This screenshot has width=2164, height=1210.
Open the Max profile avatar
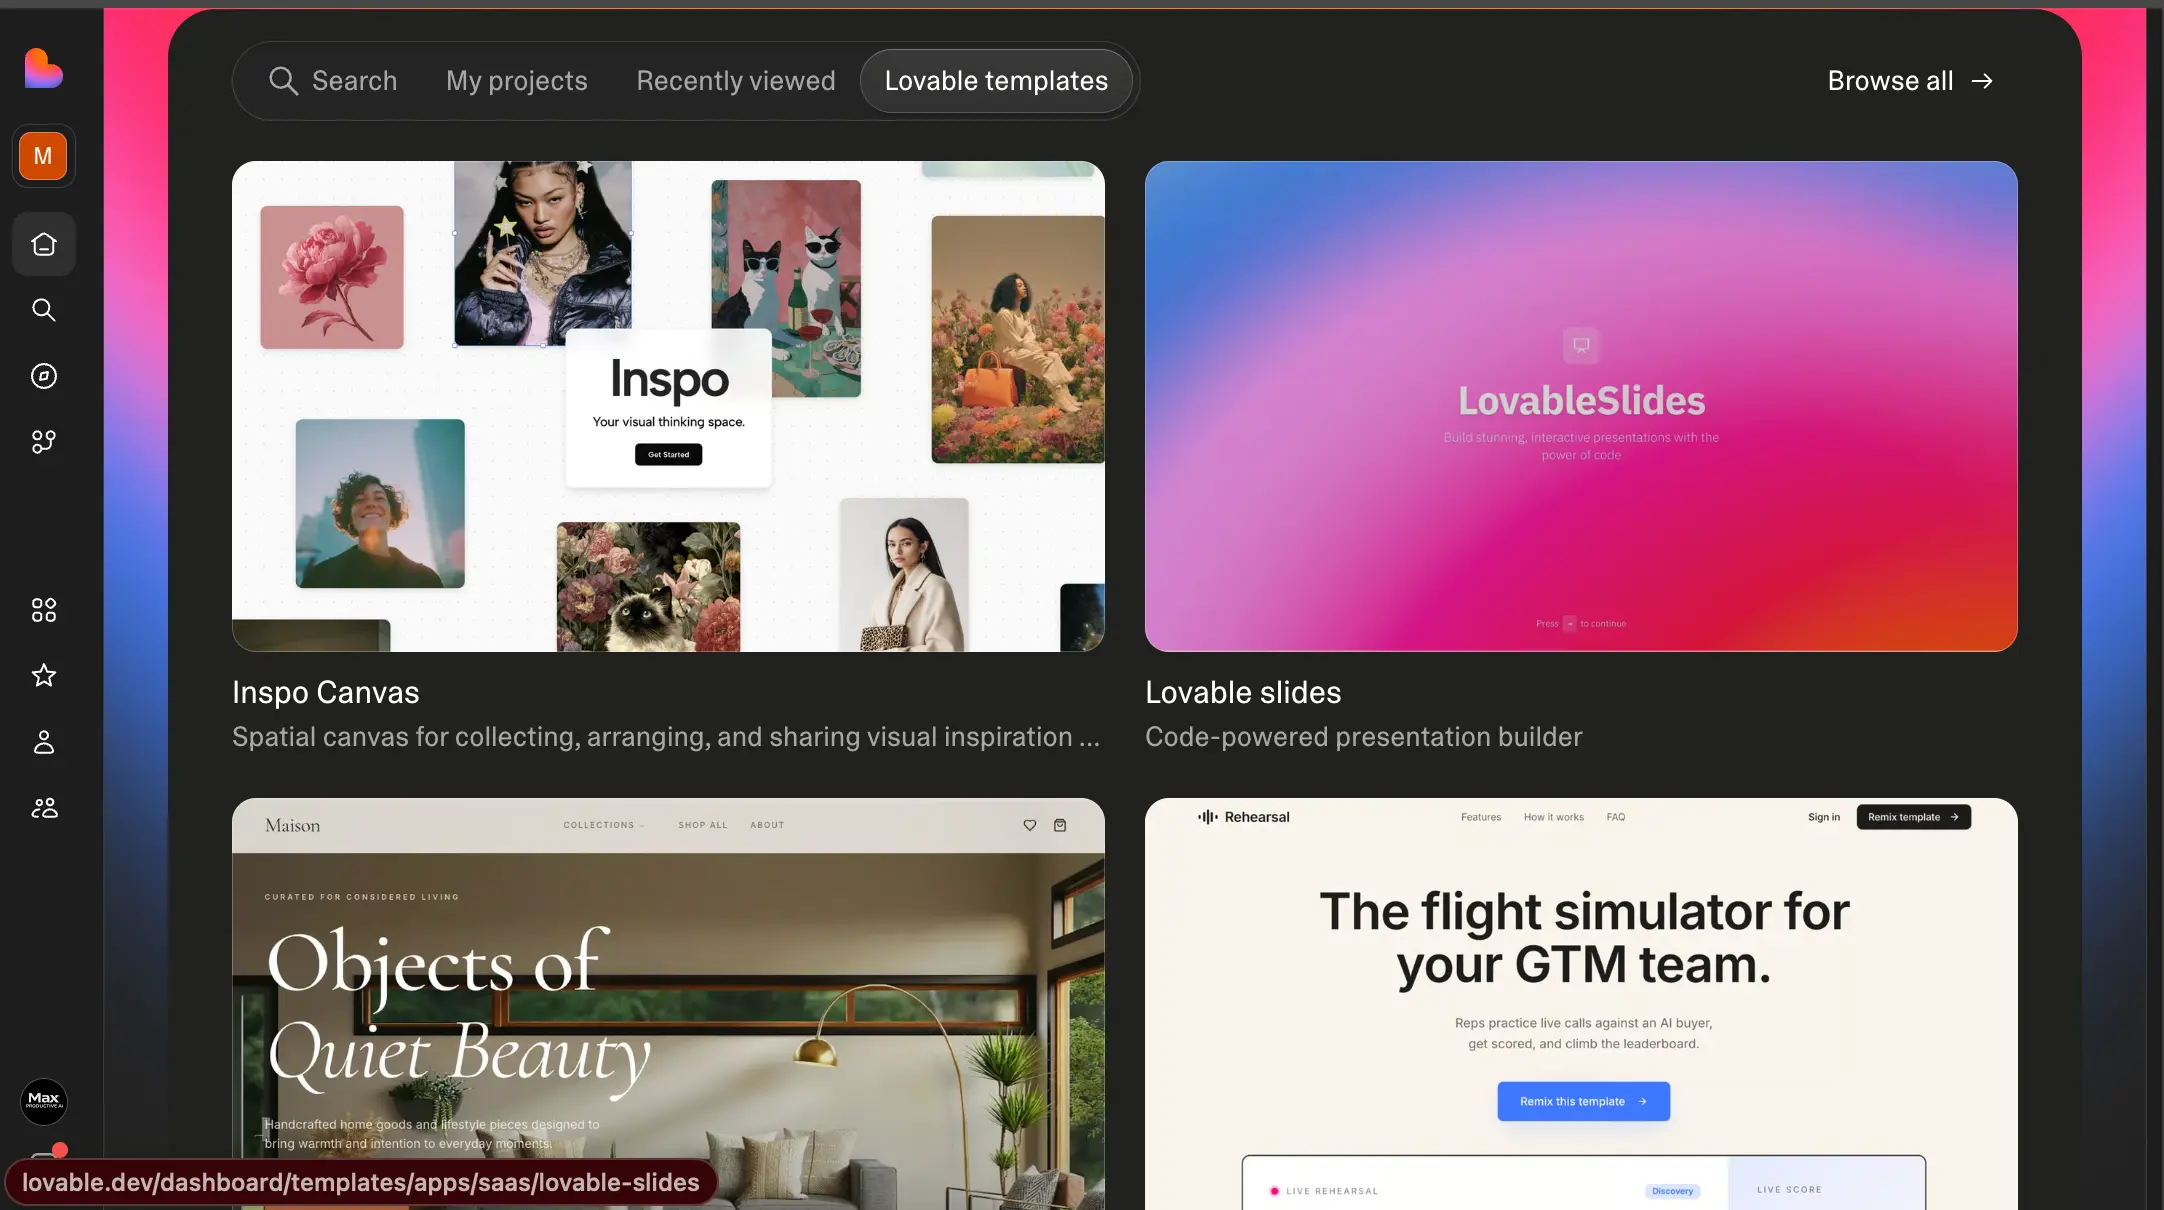(x=44, y=1101)
